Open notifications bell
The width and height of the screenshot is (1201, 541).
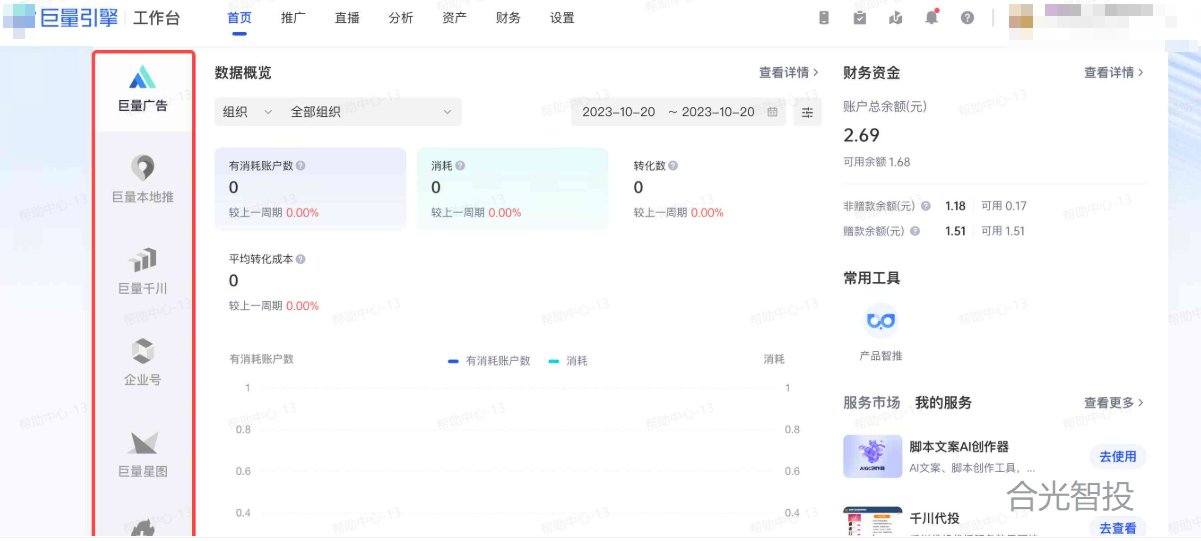pos(931,18)
